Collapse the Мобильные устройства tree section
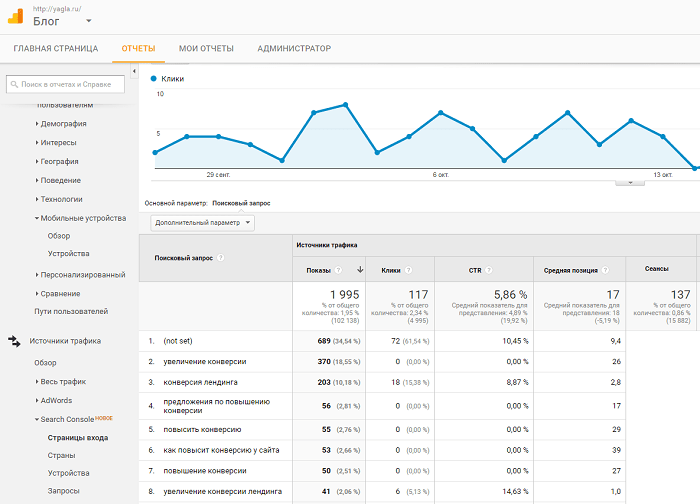This screenshot has width=700, height=504. [x=81, y=218]
